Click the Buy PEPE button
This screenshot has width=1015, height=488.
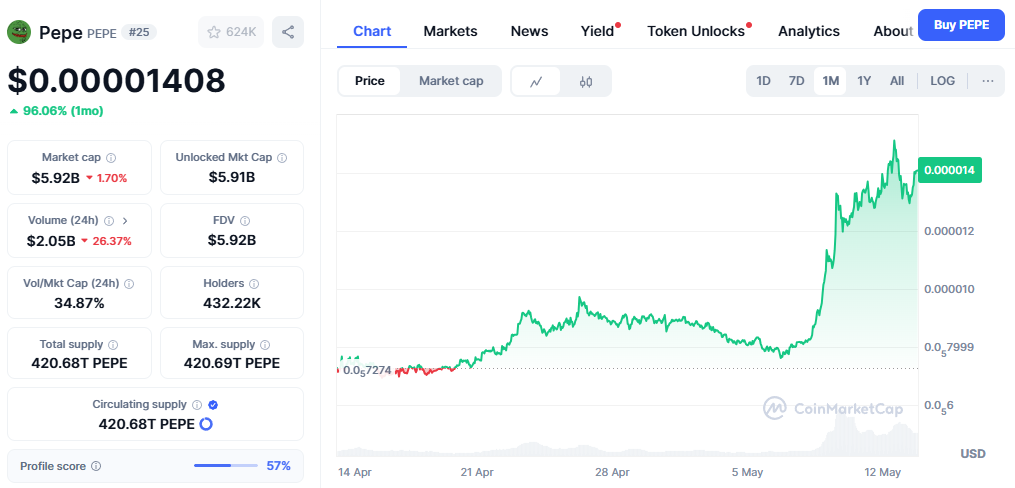pos(961,25)
